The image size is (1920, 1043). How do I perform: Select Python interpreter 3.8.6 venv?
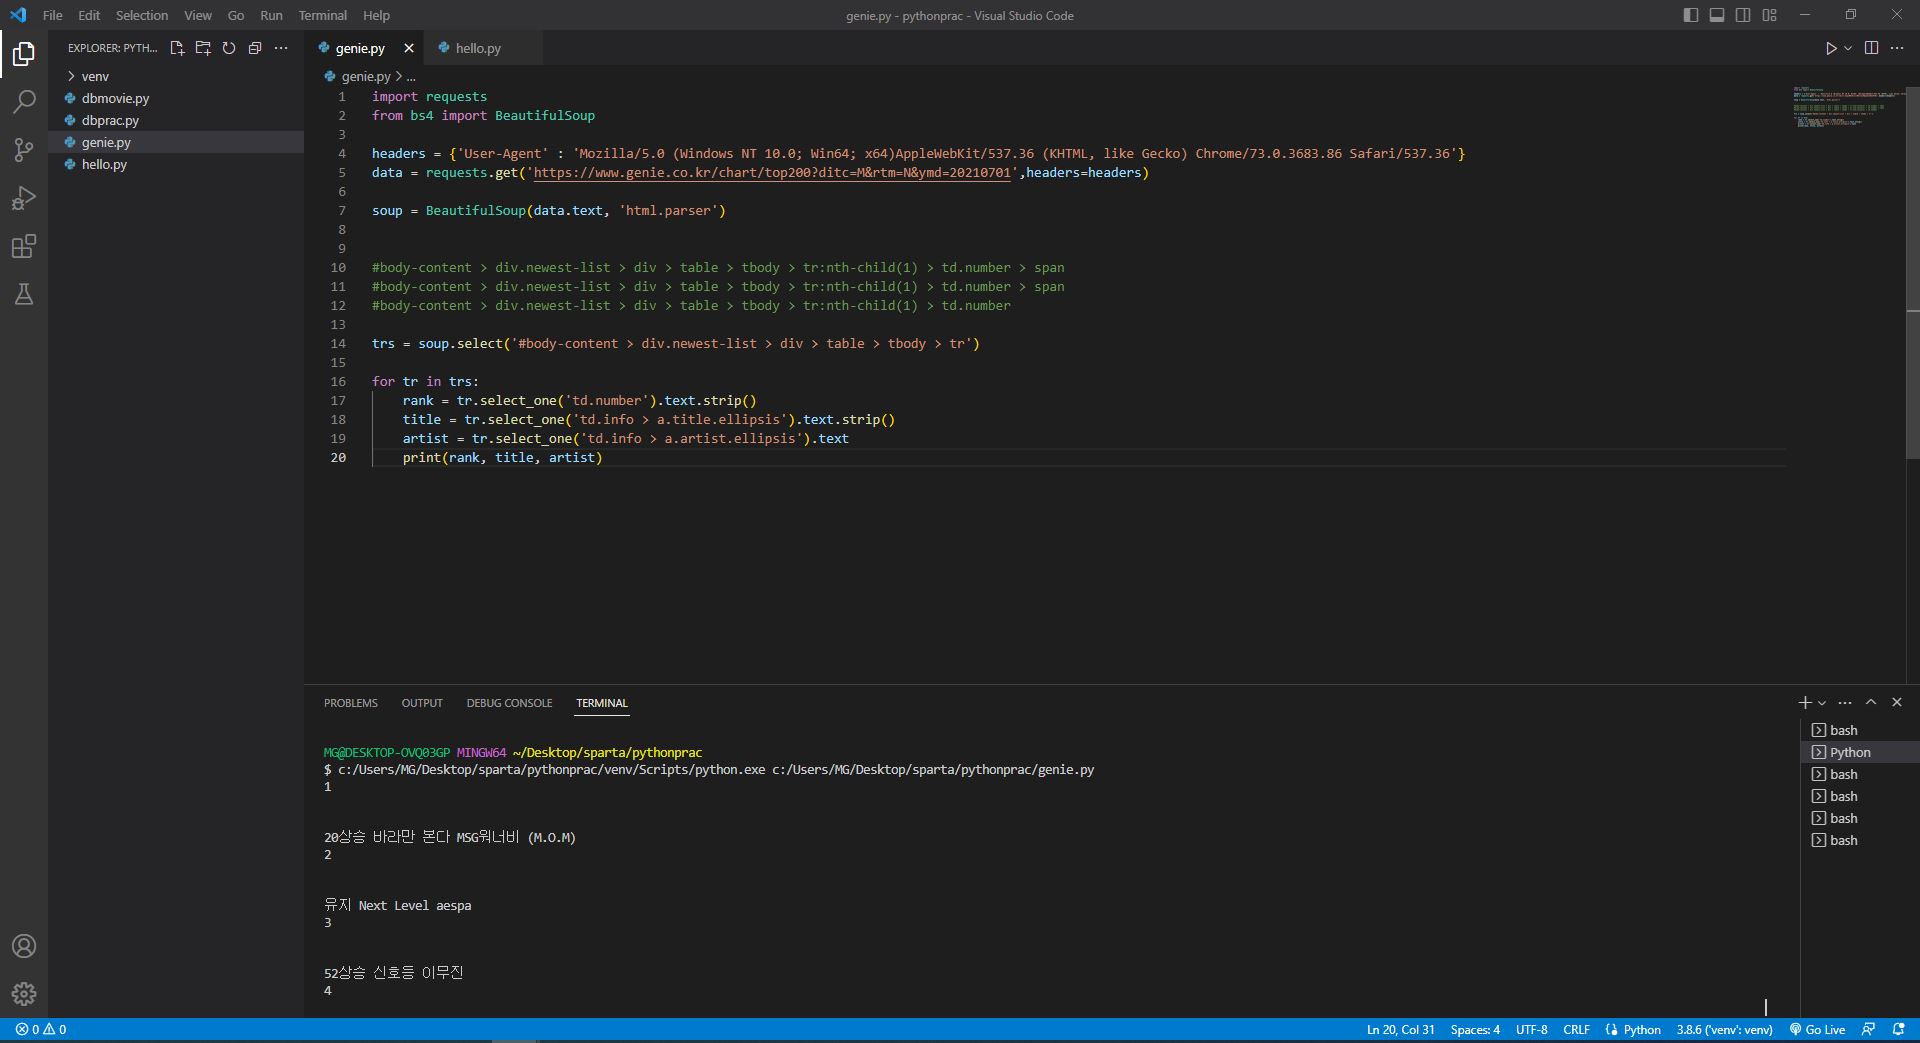tap(1724, 1029)
